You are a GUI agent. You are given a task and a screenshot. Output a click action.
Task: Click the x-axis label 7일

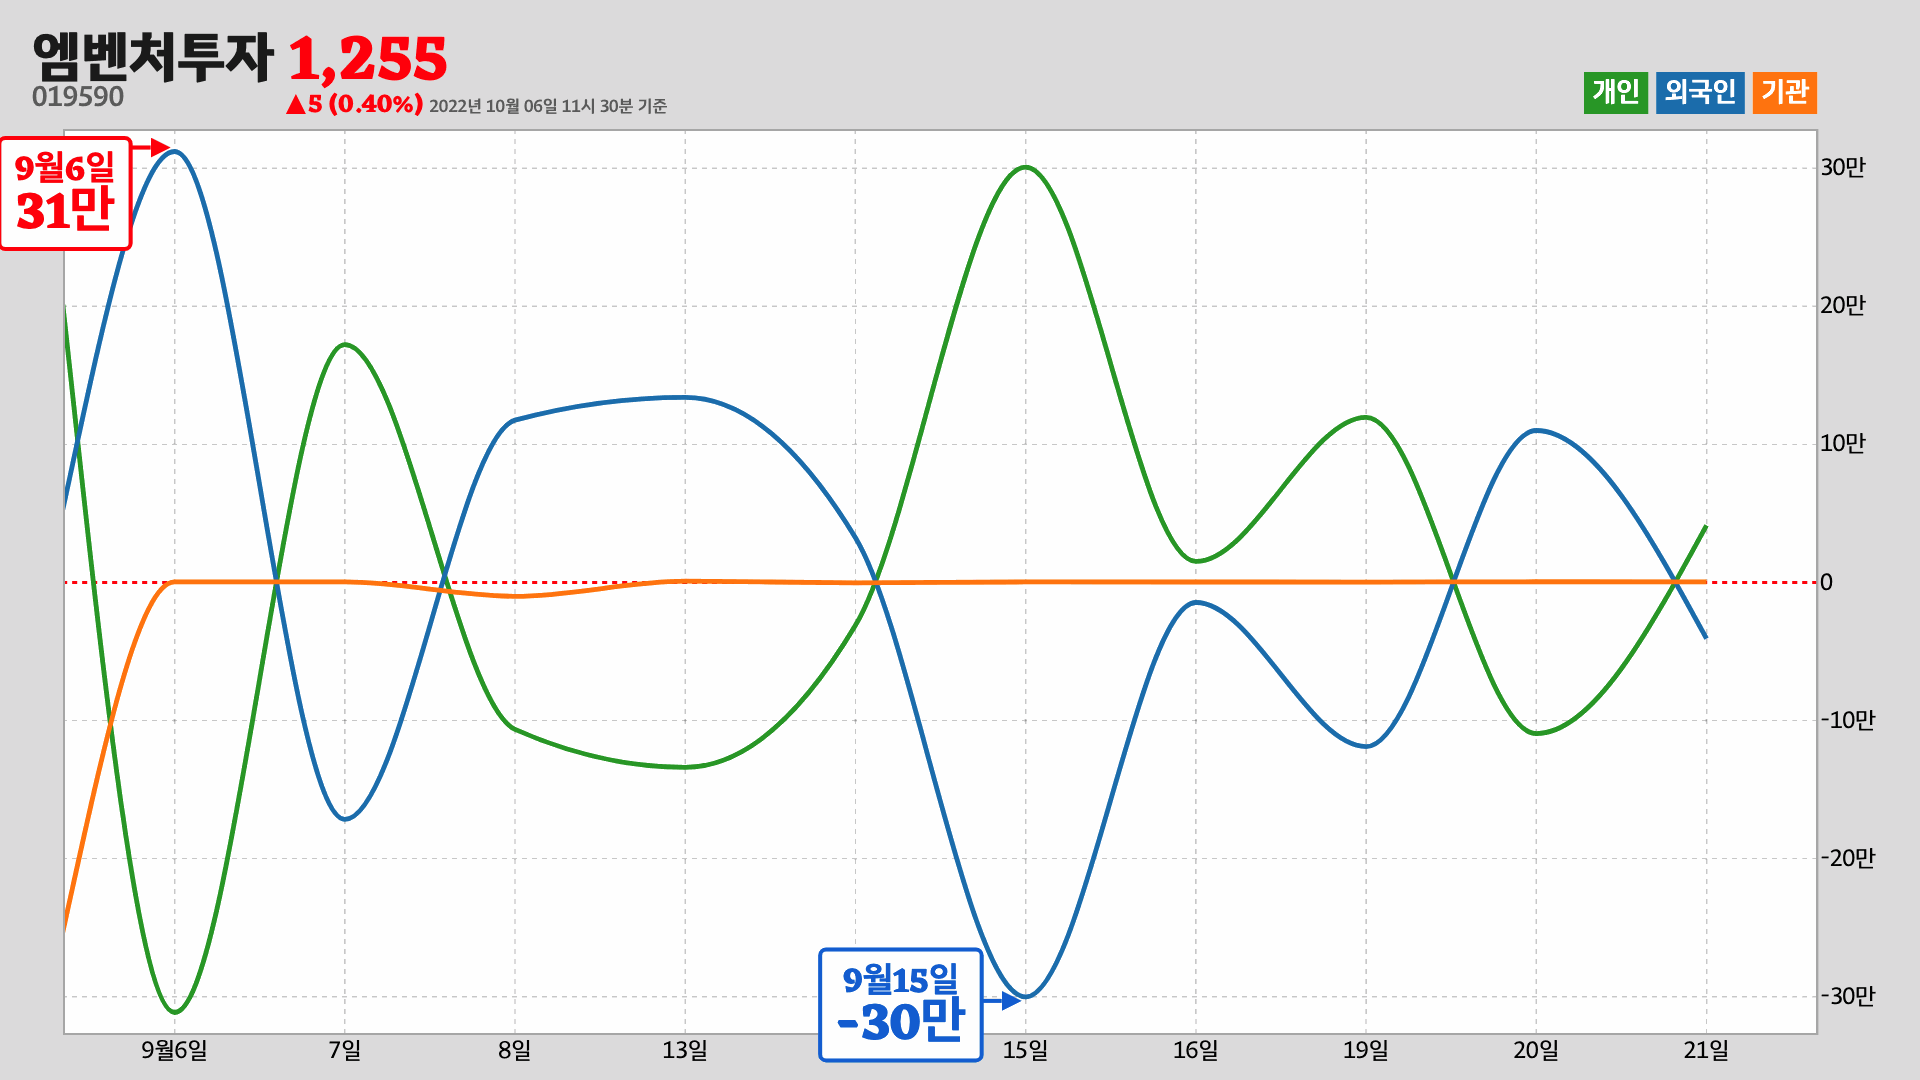point(345,1050)
